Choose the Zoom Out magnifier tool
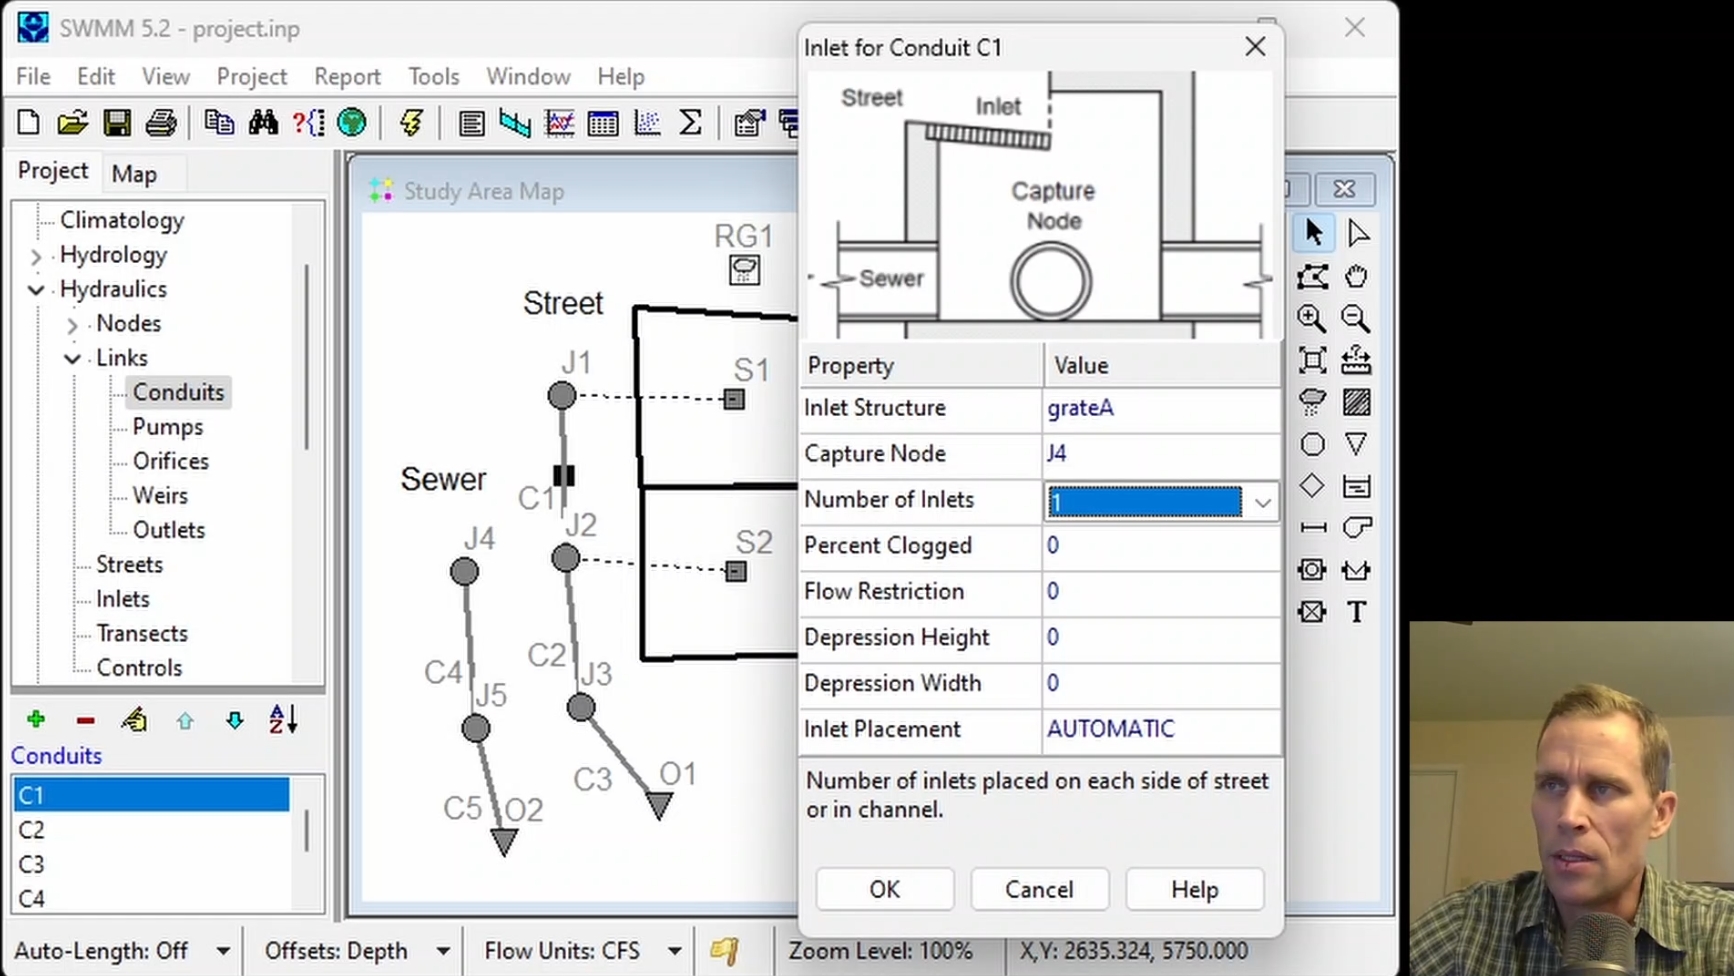This screenshot has height=976, width=1734. 1356,319
